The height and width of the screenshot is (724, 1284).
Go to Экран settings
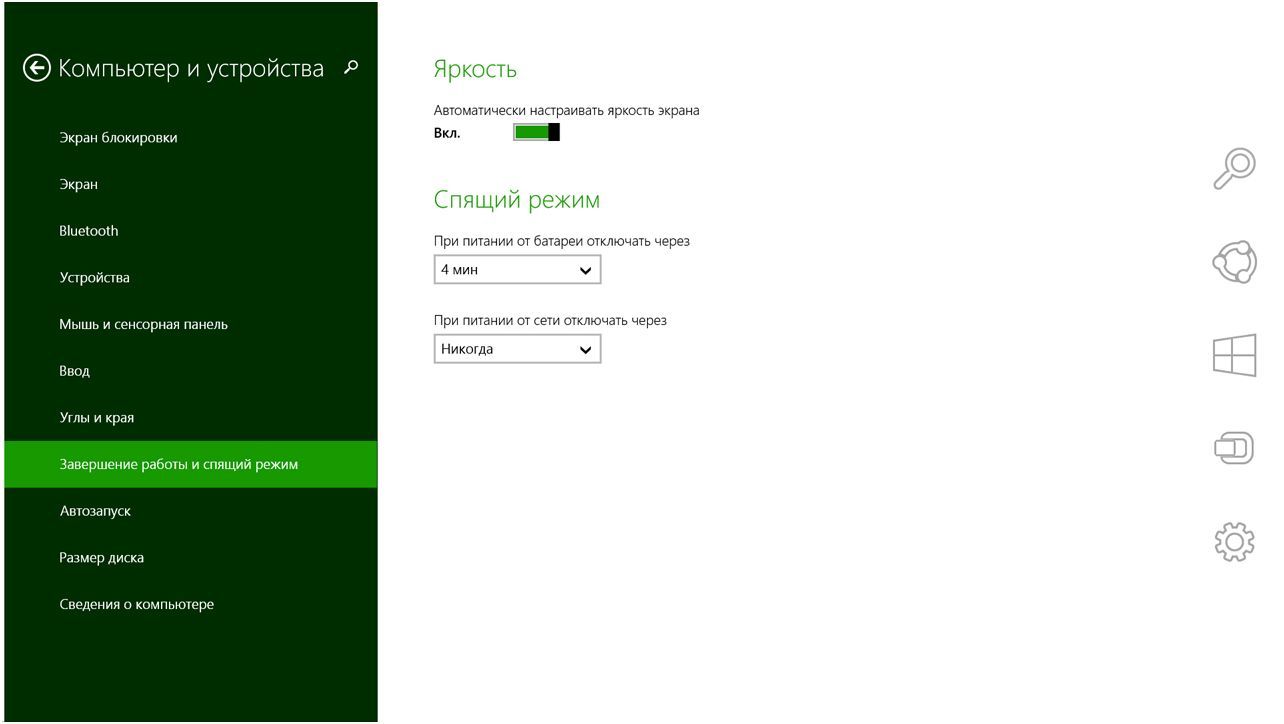[x=79, y=185]
